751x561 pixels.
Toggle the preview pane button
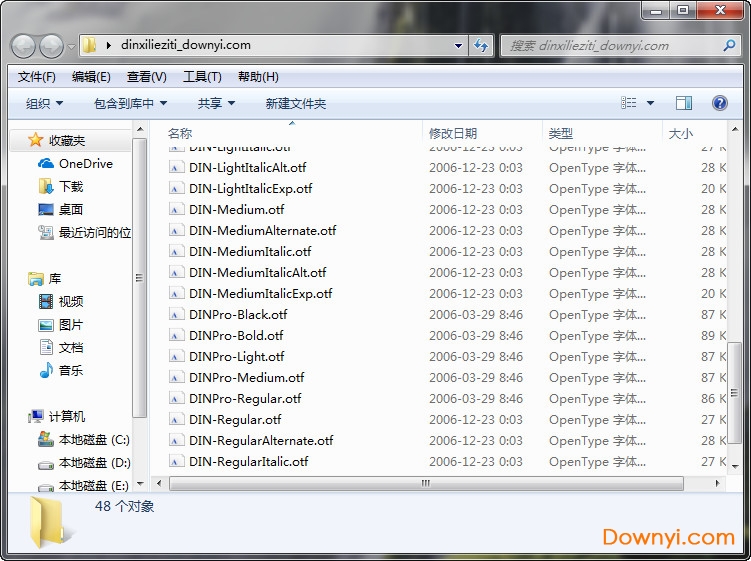point(684,103)
